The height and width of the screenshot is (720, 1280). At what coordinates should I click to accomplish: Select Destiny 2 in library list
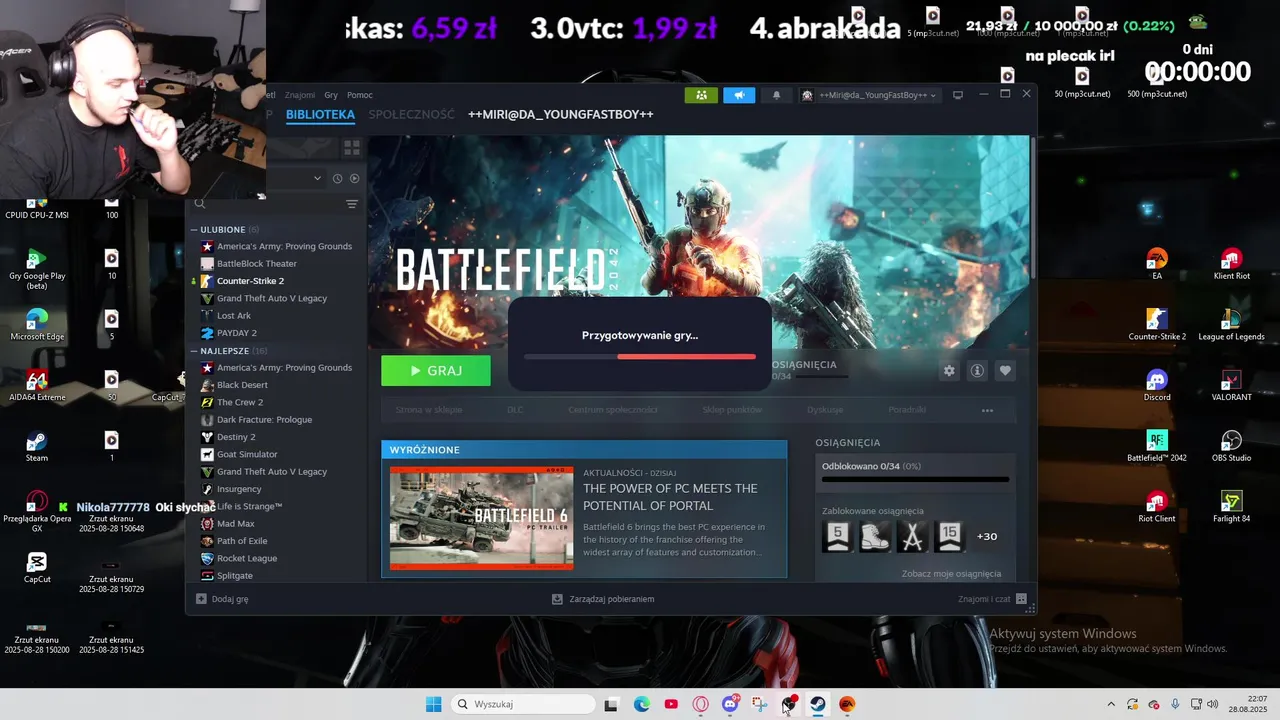[x=236, y=437]
